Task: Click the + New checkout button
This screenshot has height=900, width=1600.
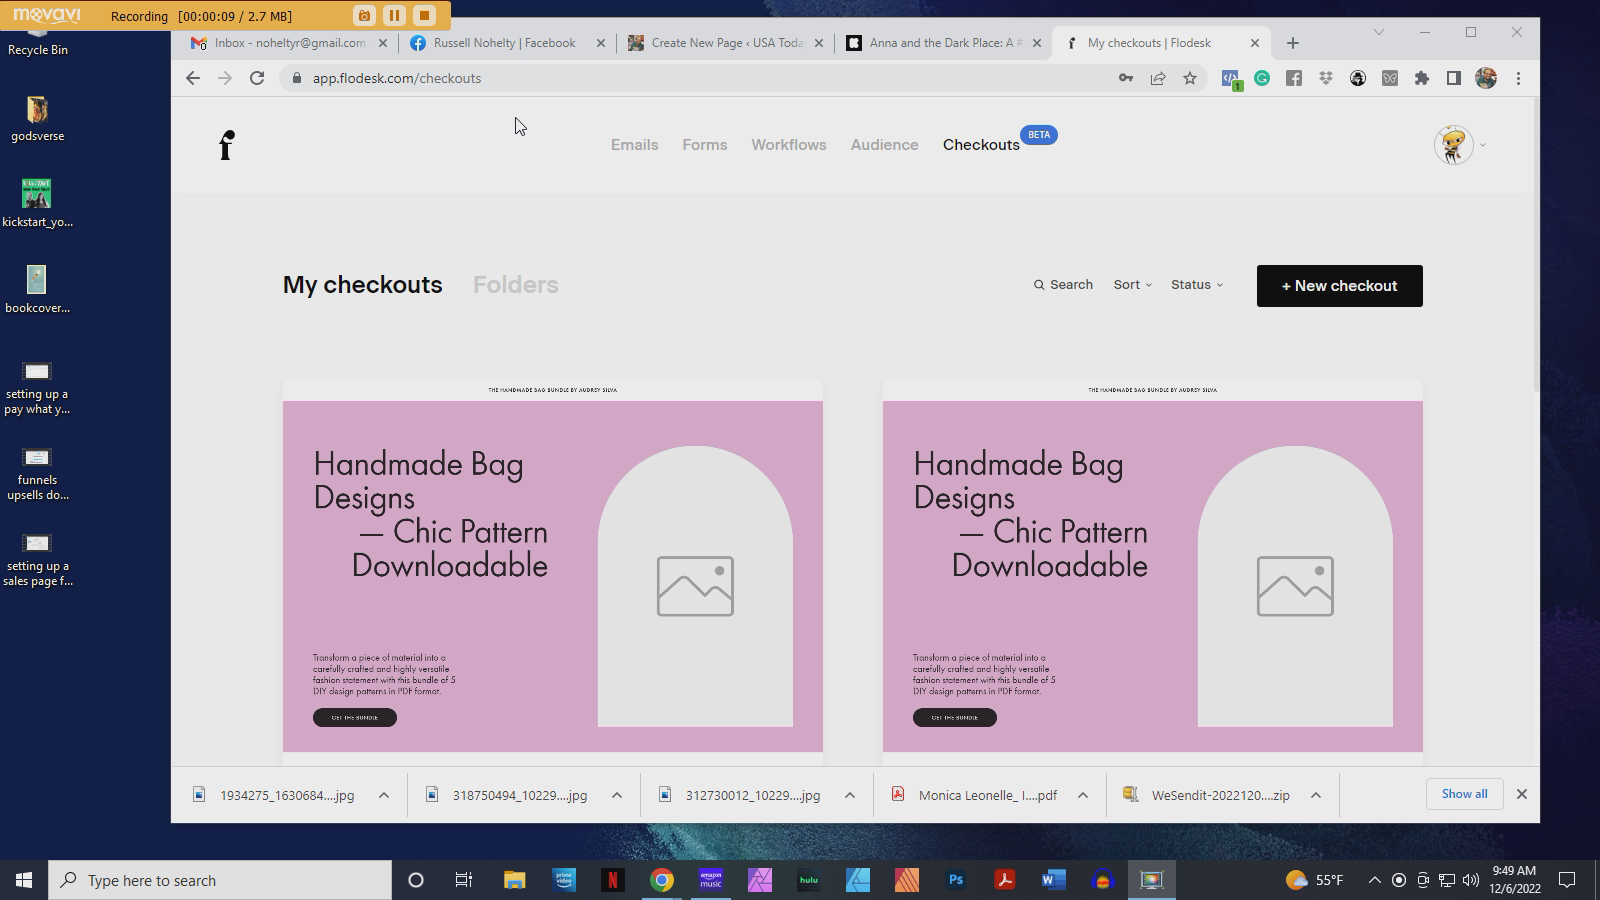Action: click(1339, 285)
